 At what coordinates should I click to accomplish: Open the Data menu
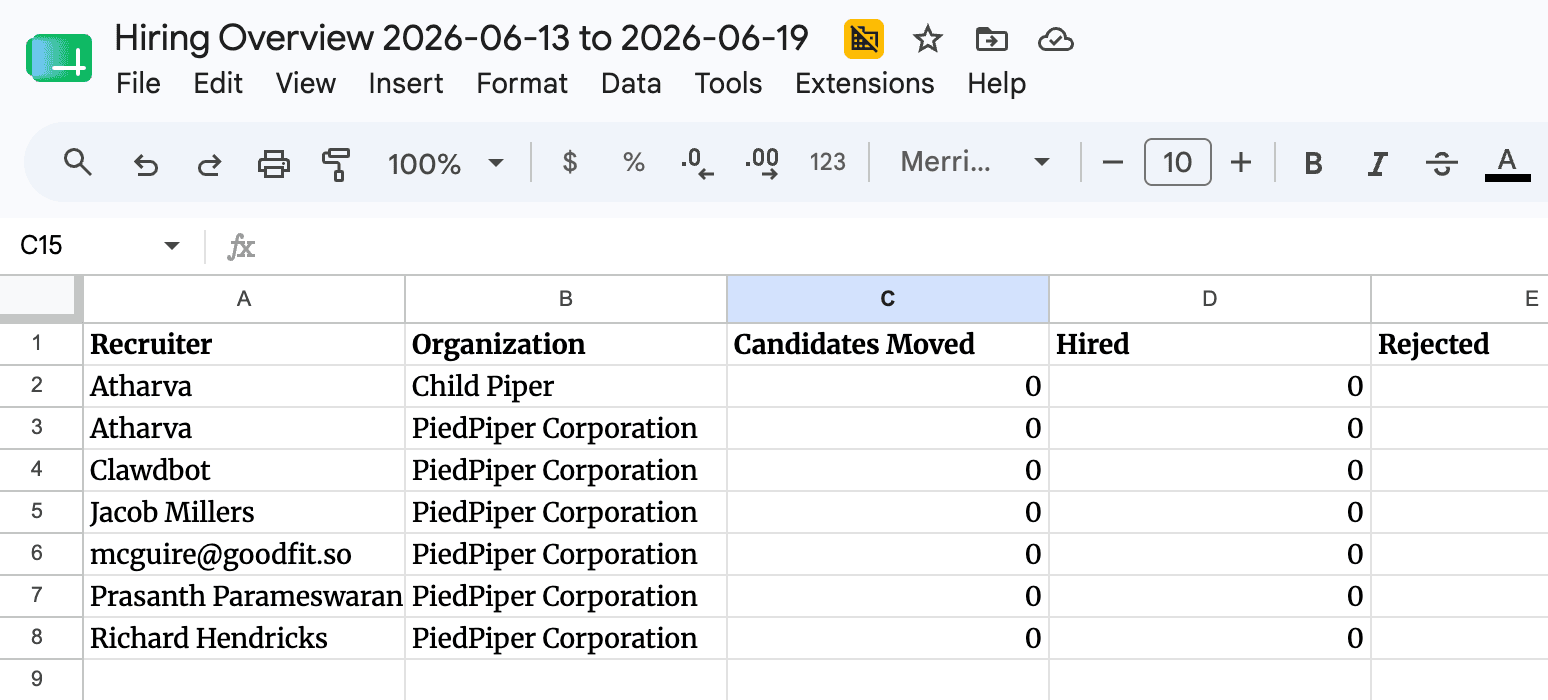631,83
